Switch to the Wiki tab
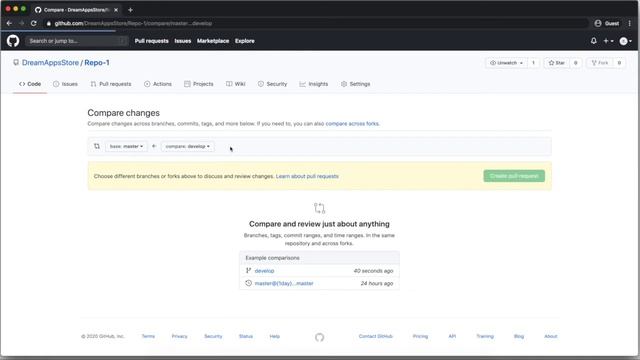 tap(236, 84)
